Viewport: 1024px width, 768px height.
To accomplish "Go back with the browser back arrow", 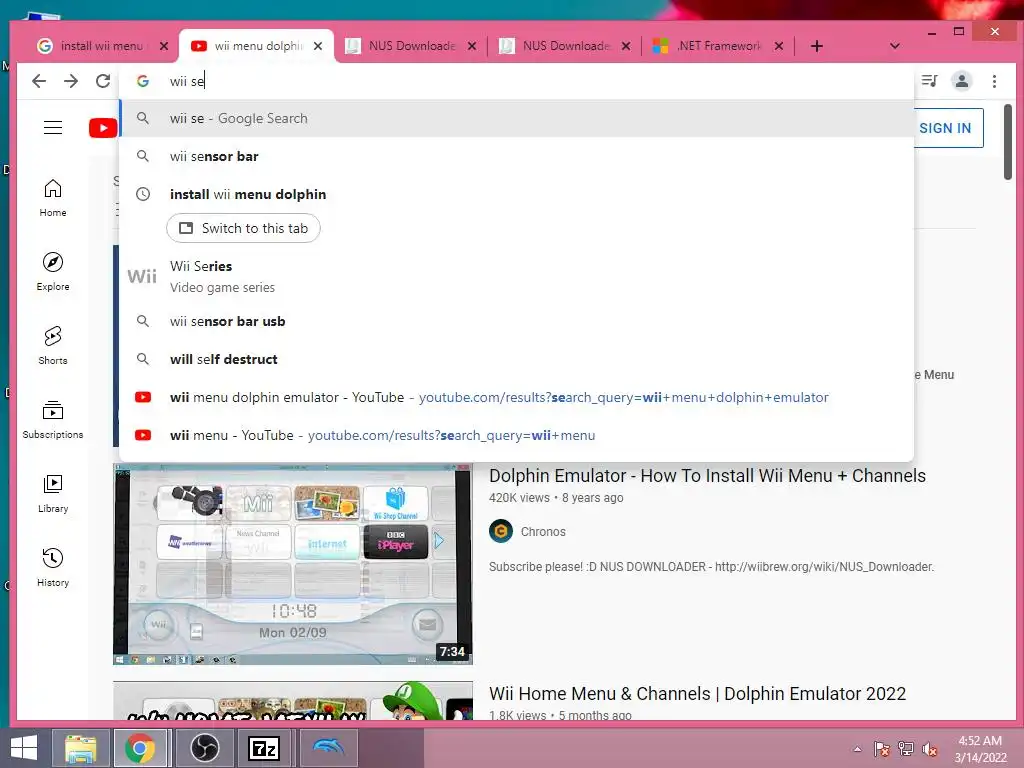I will (x=39, y=81).
